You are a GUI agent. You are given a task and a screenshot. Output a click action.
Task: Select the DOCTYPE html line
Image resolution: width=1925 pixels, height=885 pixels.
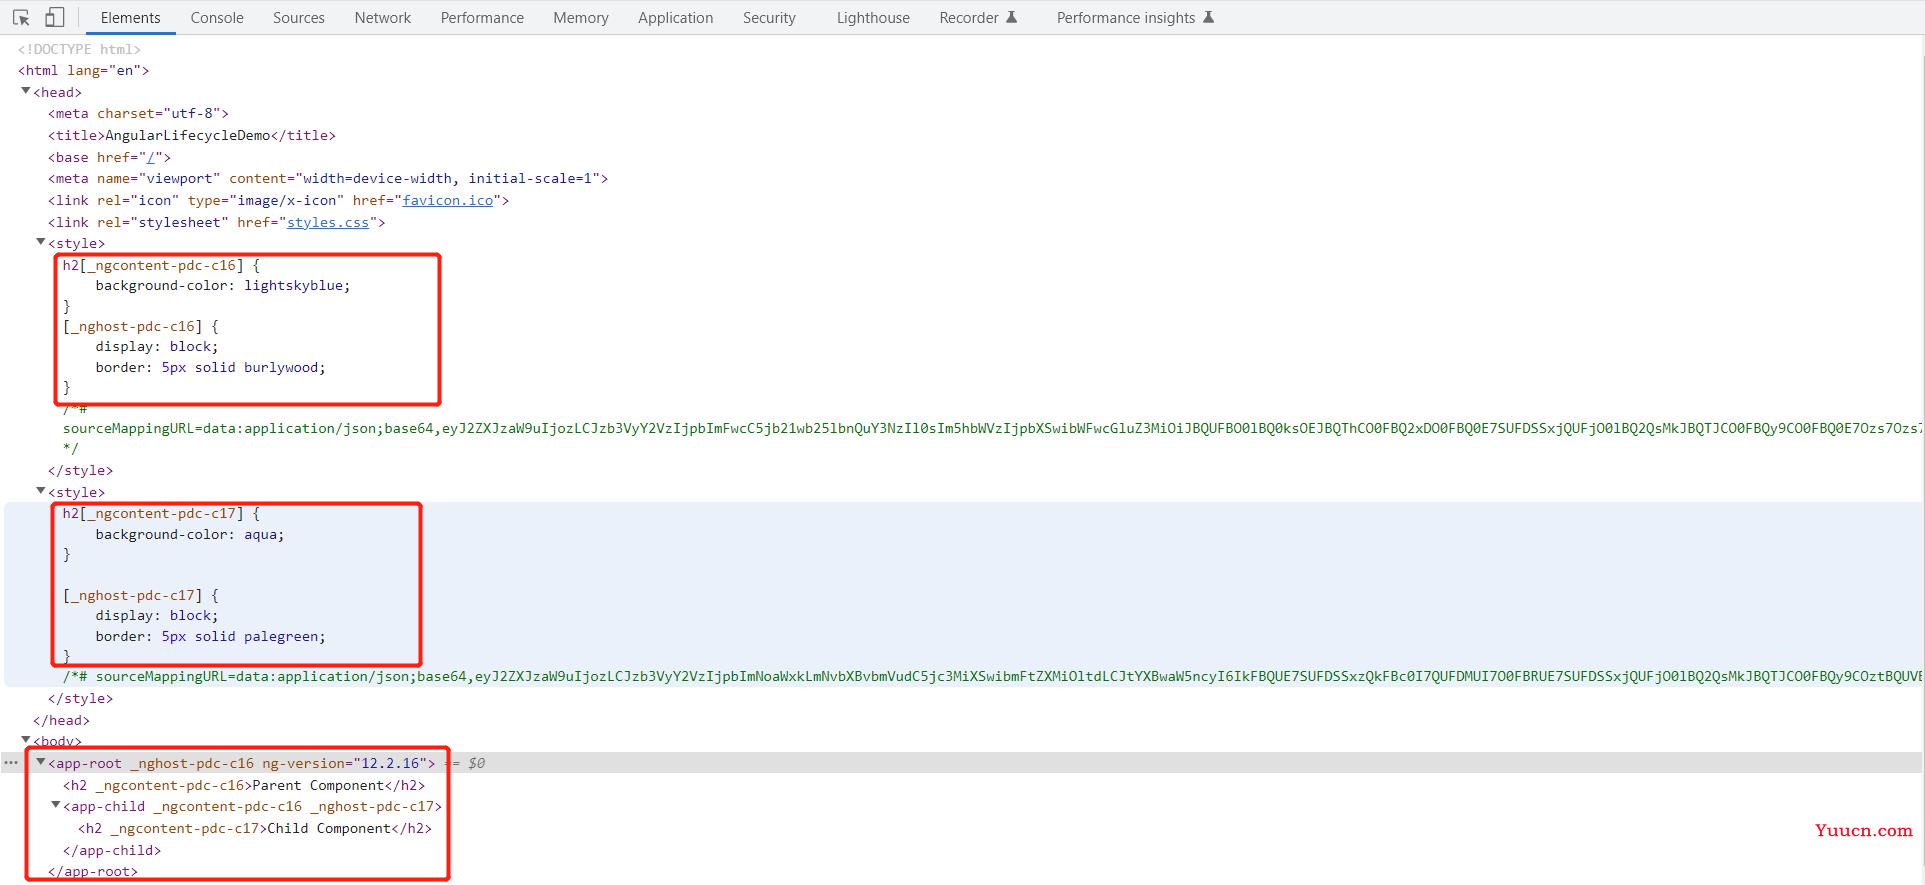79,49
